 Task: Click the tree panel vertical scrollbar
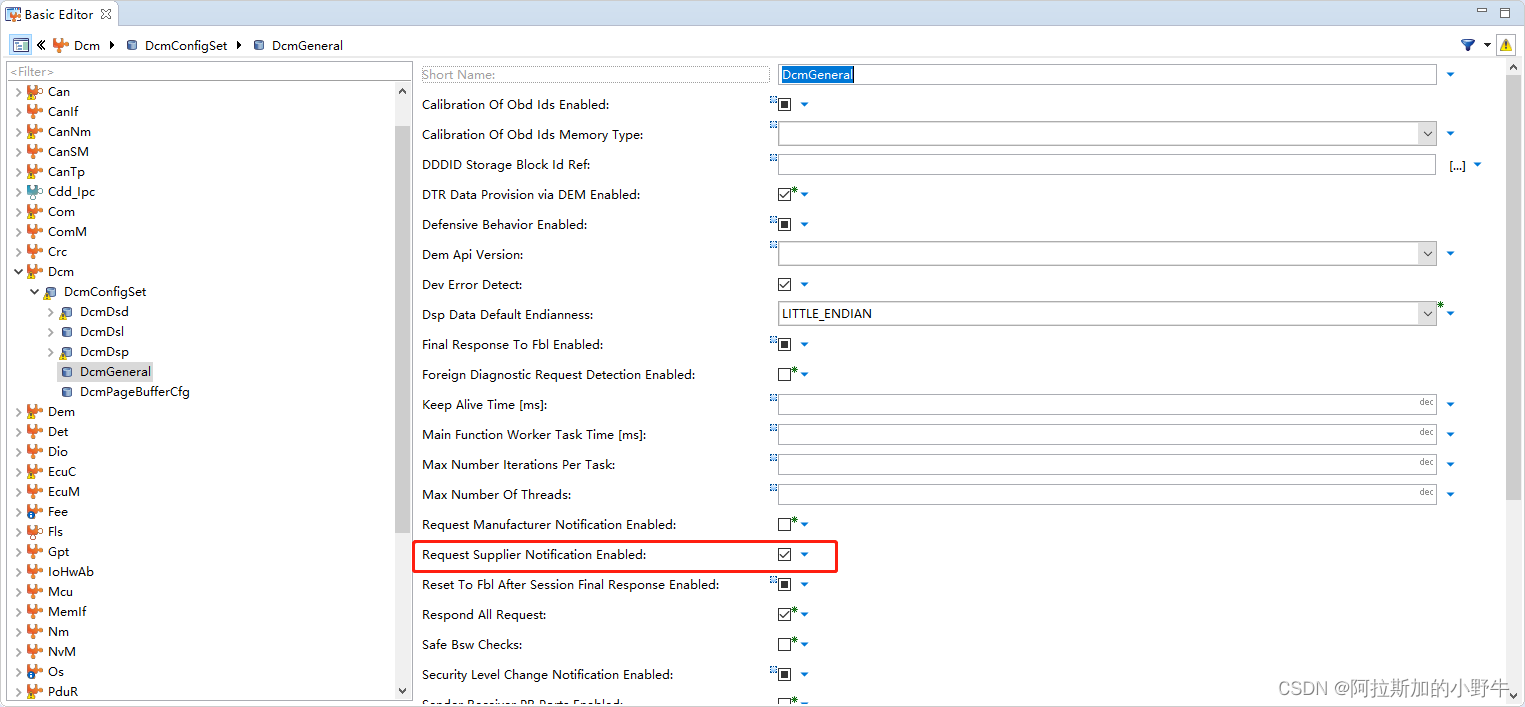click(403, 330)
